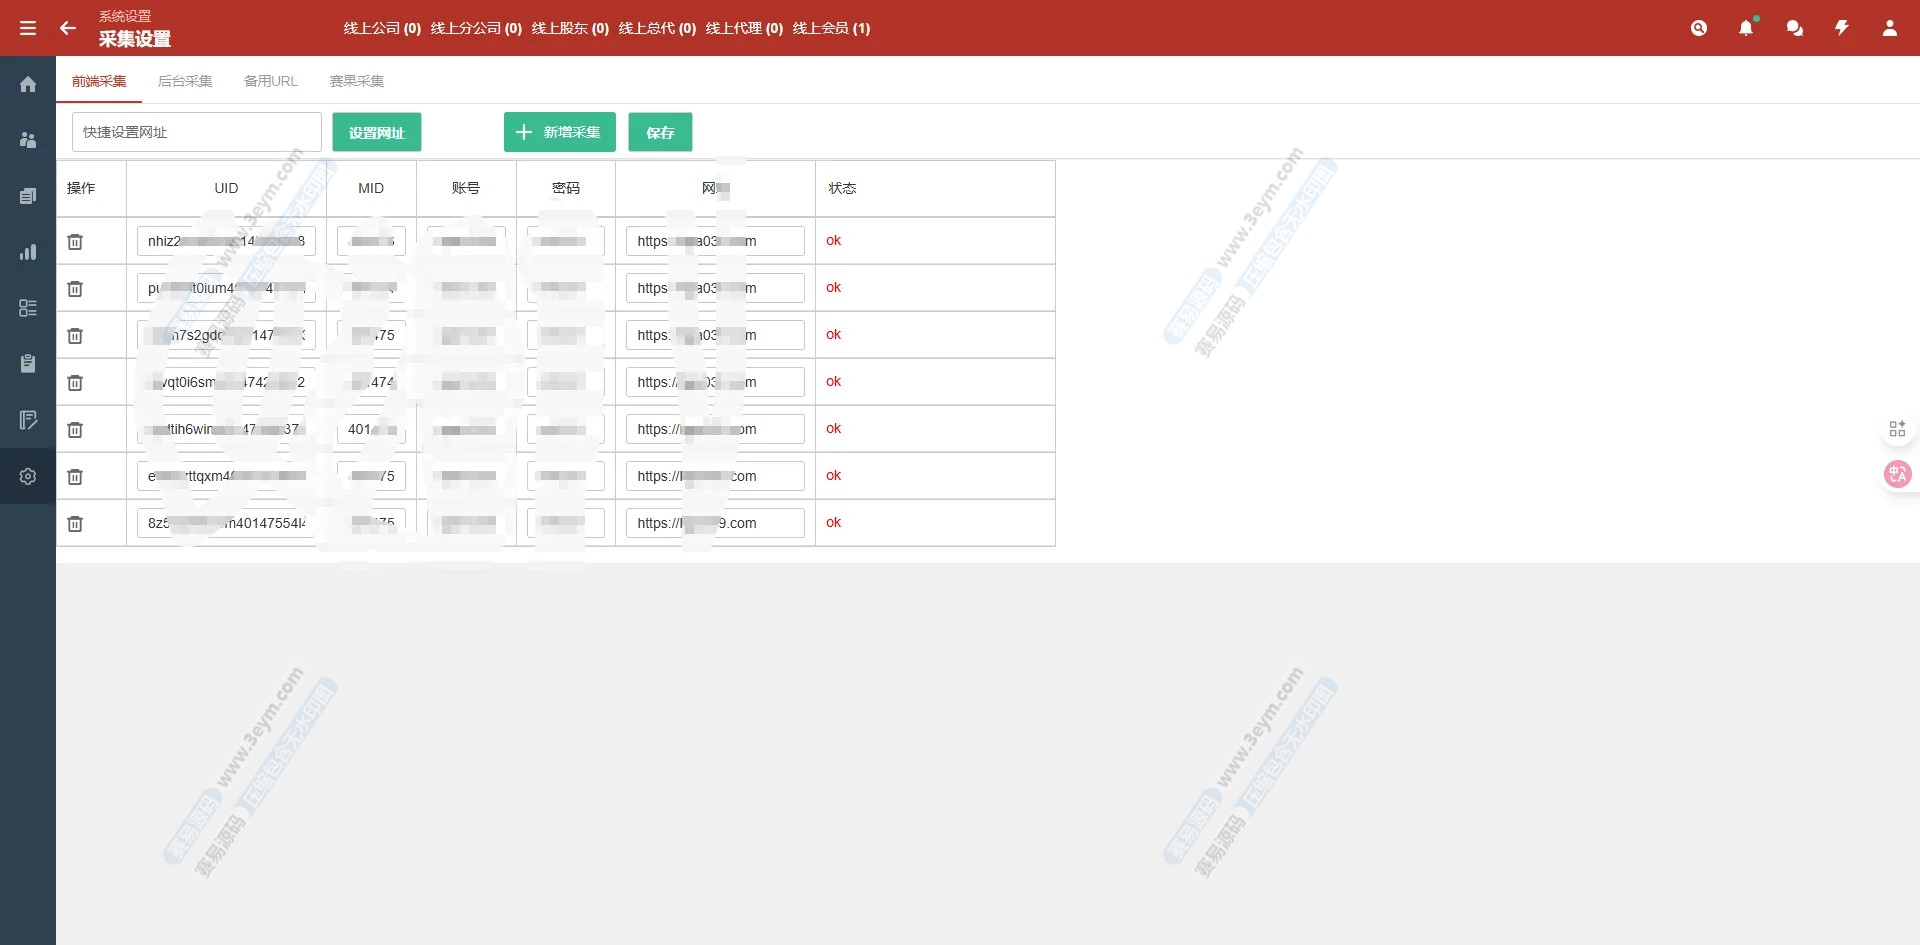Delete the last collection row

pos(75,523)
